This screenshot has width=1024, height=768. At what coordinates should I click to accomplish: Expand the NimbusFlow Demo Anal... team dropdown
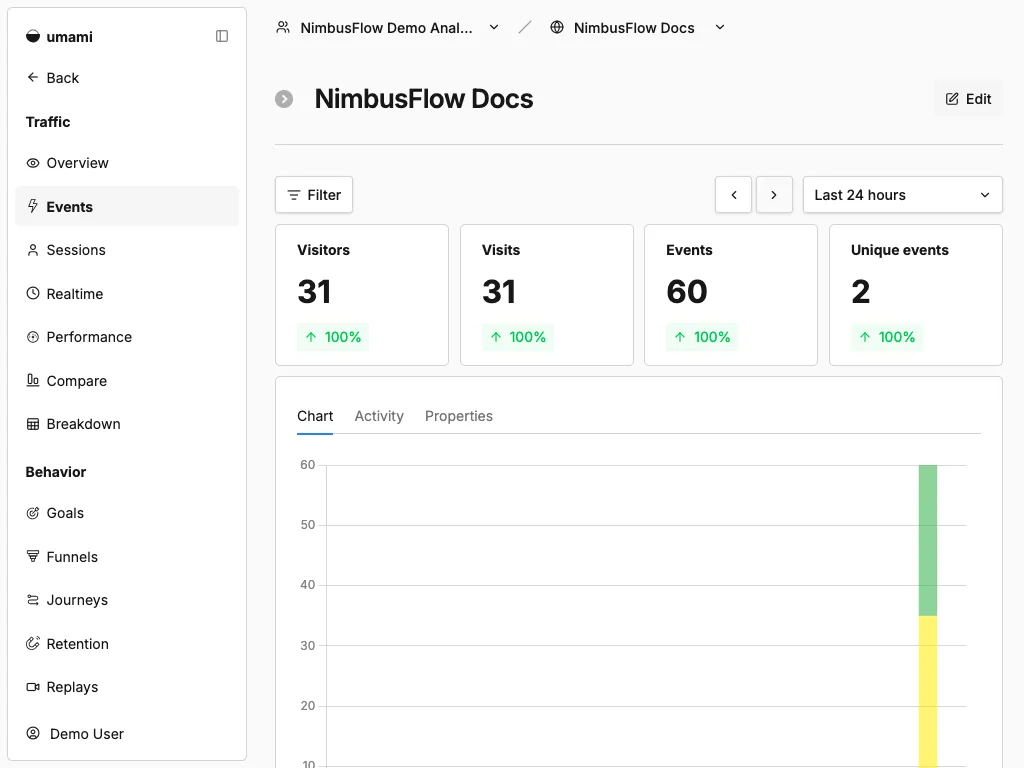coord(494,27)
